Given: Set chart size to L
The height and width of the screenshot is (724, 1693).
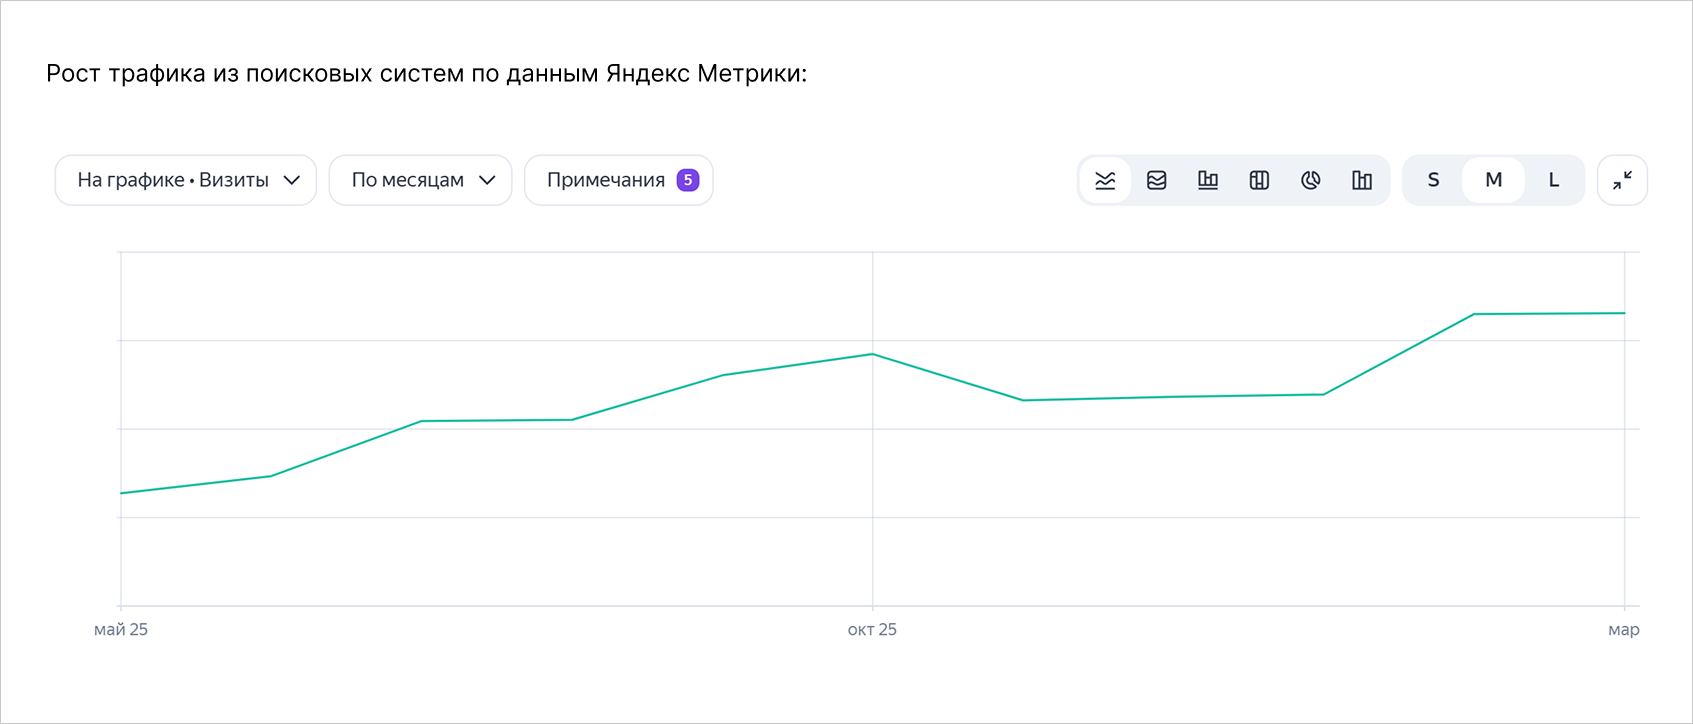Looking at the screenshot, I should 1554,180.
